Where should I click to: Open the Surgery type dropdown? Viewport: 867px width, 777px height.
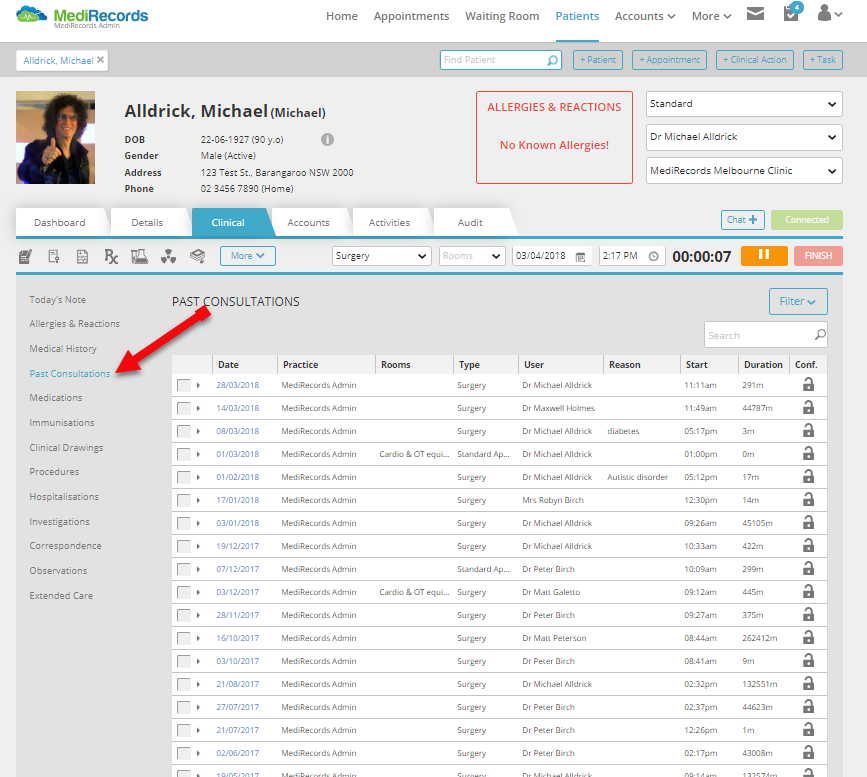click(382, 256)
